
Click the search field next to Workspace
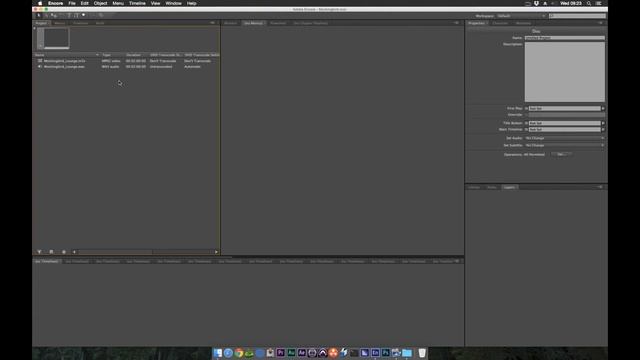coord(577,16)
